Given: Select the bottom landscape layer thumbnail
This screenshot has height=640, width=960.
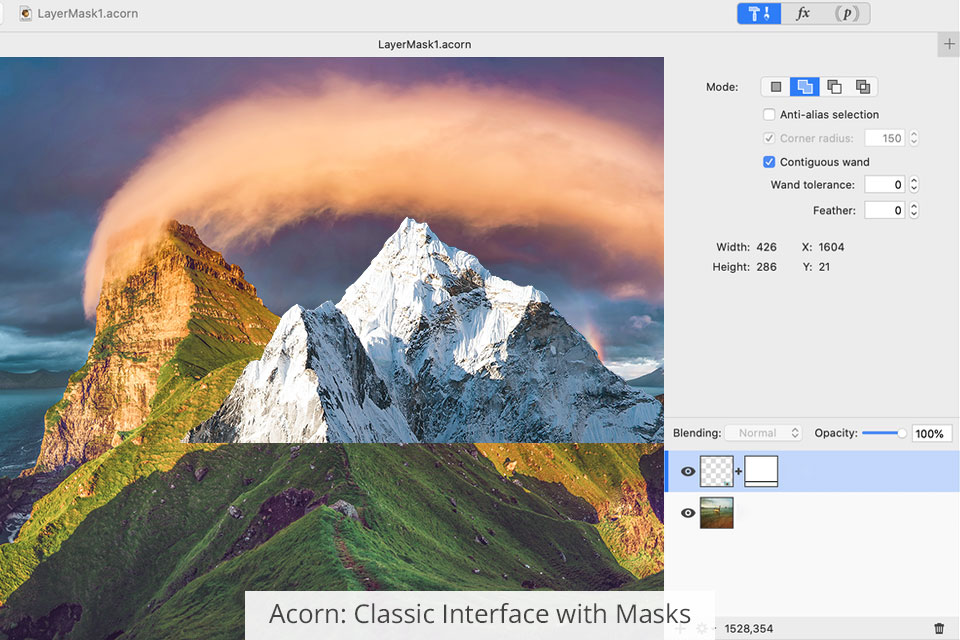Looking at the screenshot, I should pos(716,513).
